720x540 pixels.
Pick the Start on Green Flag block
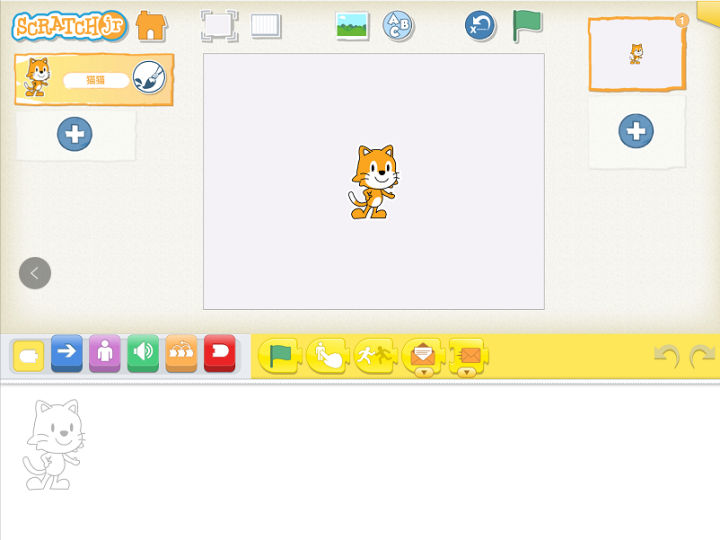280,355
